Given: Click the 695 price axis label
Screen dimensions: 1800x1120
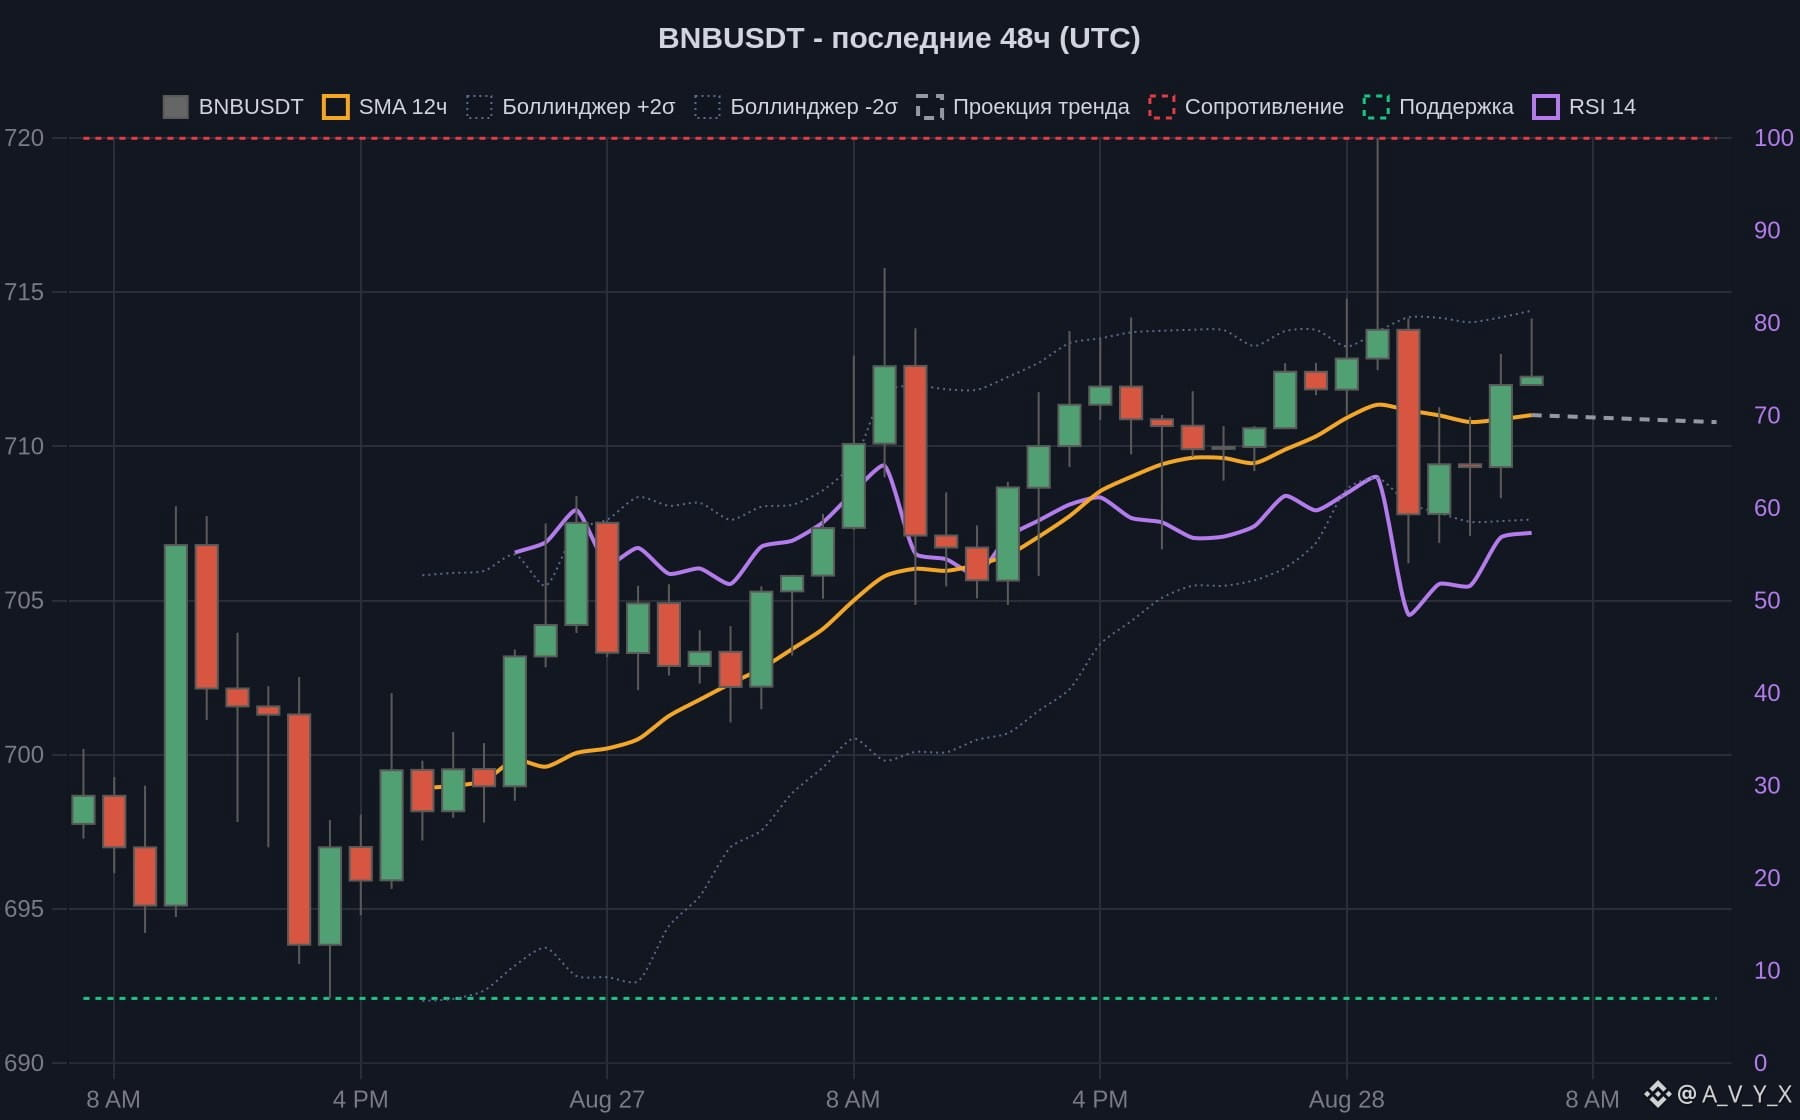Looking at the screenshot, I should [24, 909].
